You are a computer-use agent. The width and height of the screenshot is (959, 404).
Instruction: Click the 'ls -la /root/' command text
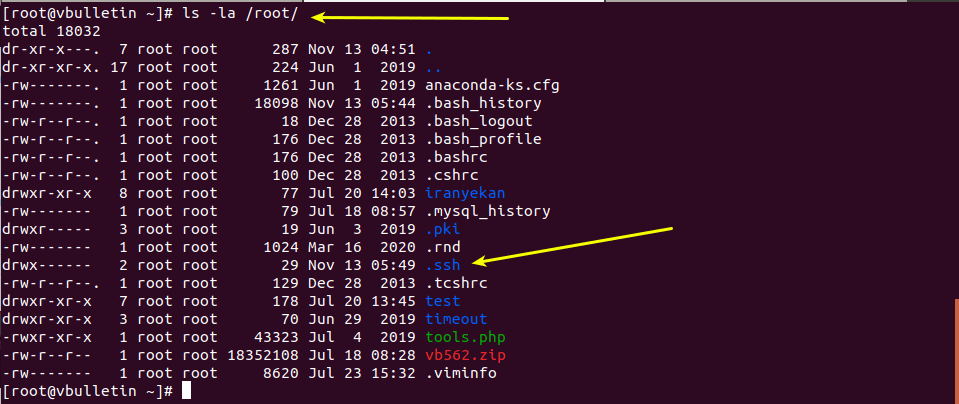pos(240,14)
